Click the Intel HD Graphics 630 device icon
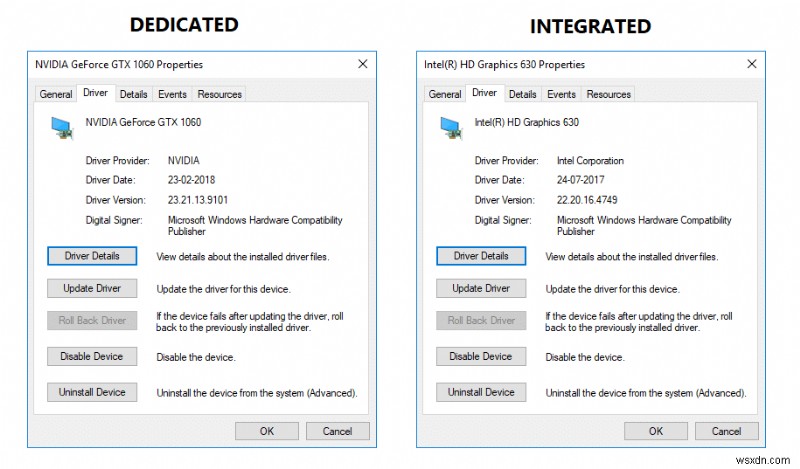 452,128
